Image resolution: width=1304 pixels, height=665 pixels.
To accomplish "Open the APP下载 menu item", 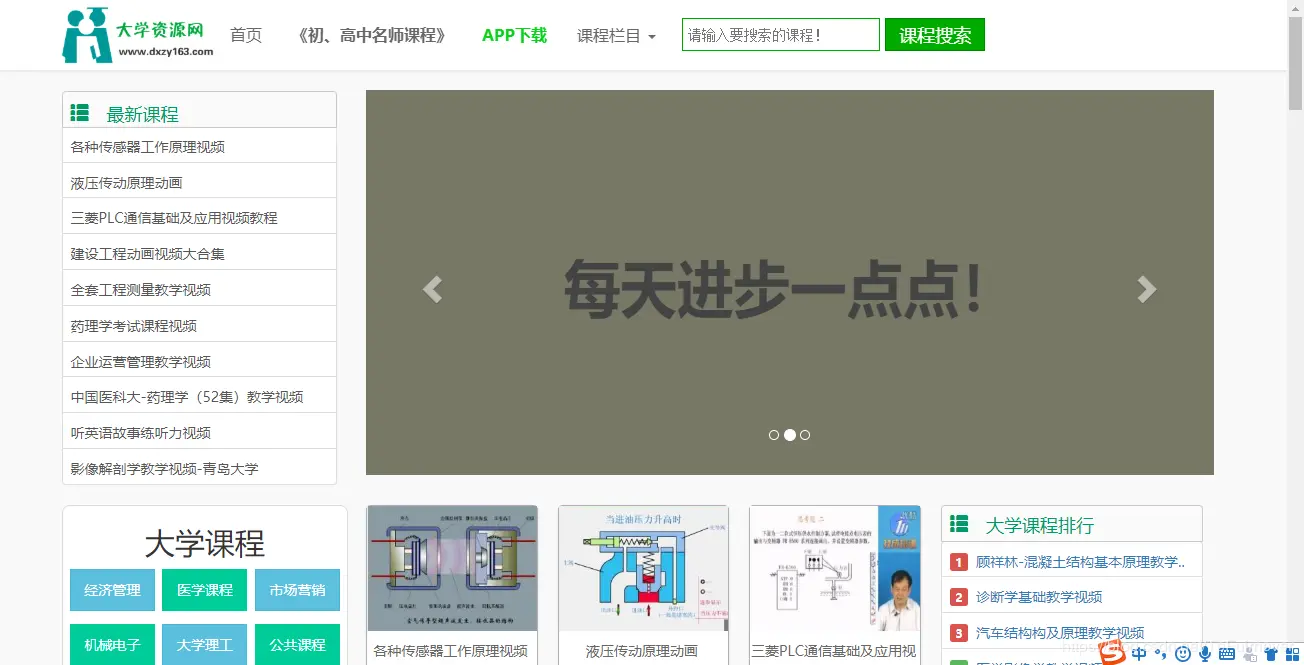I will coord(514,34).
